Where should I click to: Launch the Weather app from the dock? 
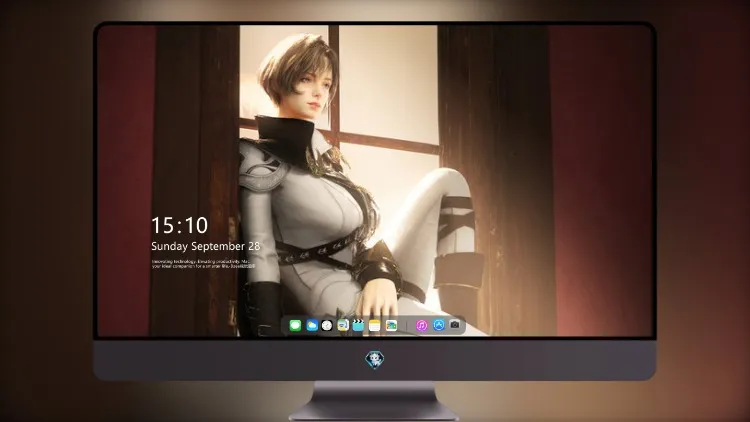311,326
